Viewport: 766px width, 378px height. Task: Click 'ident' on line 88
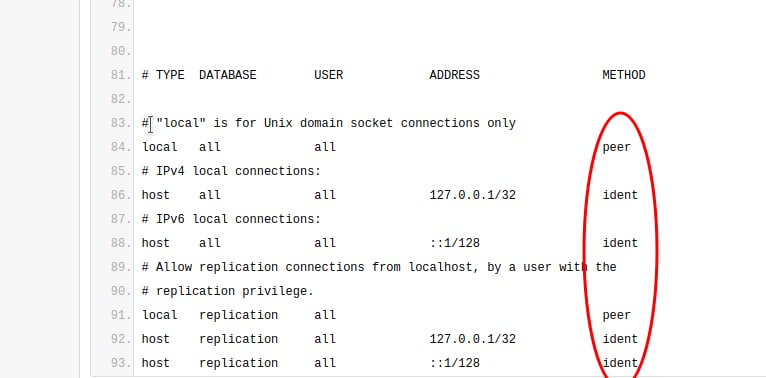click(x=620, y=243)
